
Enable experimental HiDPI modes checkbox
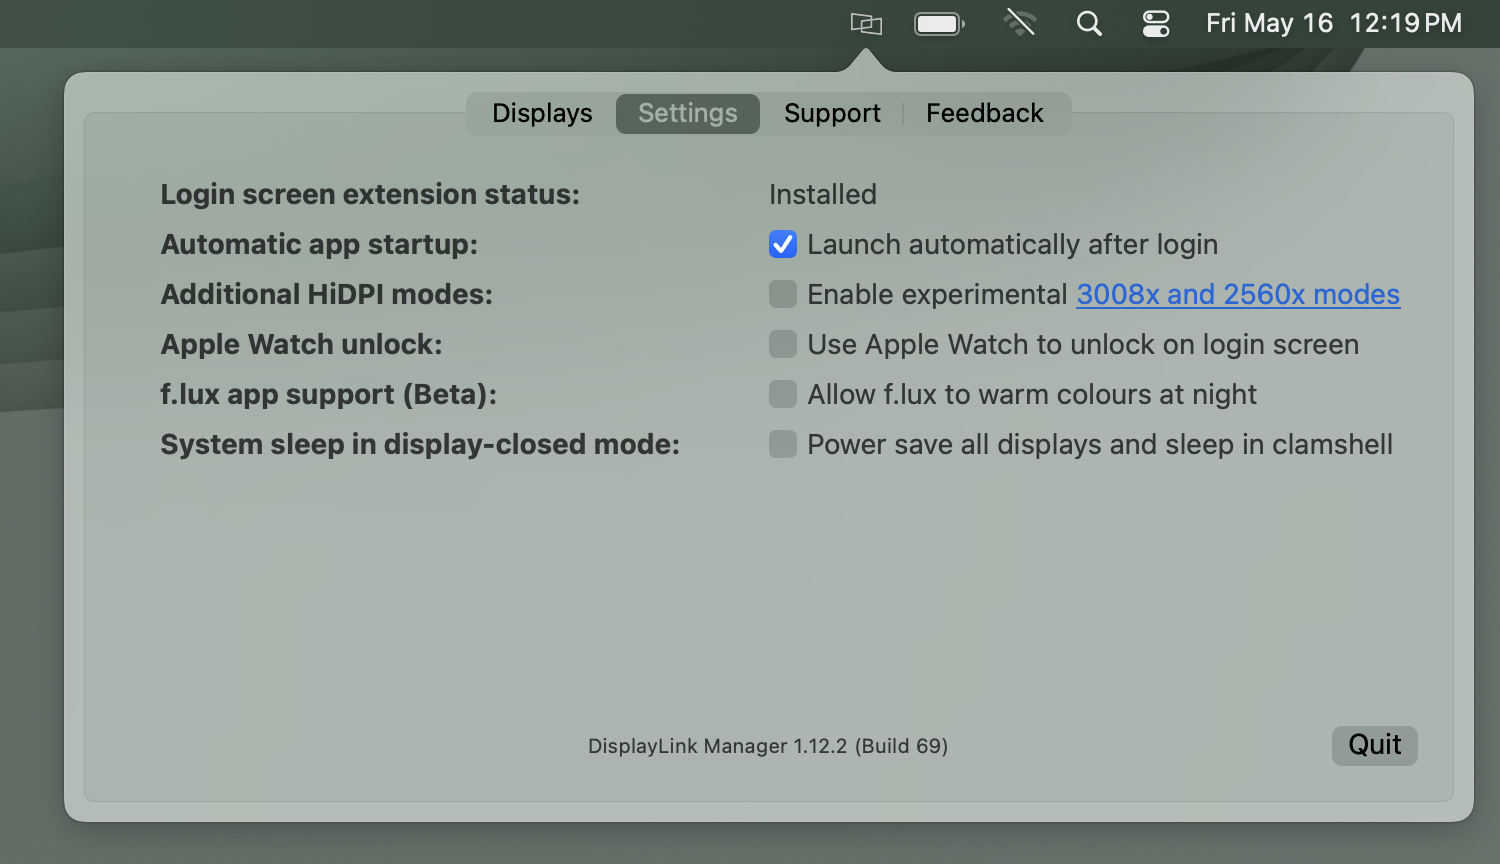coord(783,294)
